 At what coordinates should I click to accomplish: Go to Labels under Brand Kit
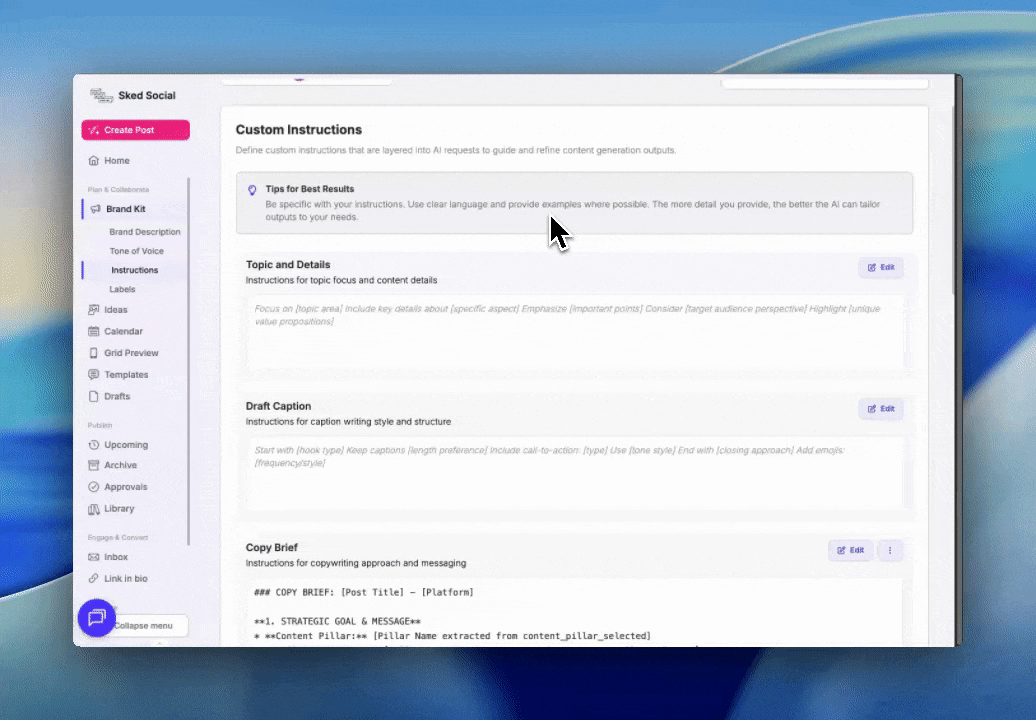point(122,289)
